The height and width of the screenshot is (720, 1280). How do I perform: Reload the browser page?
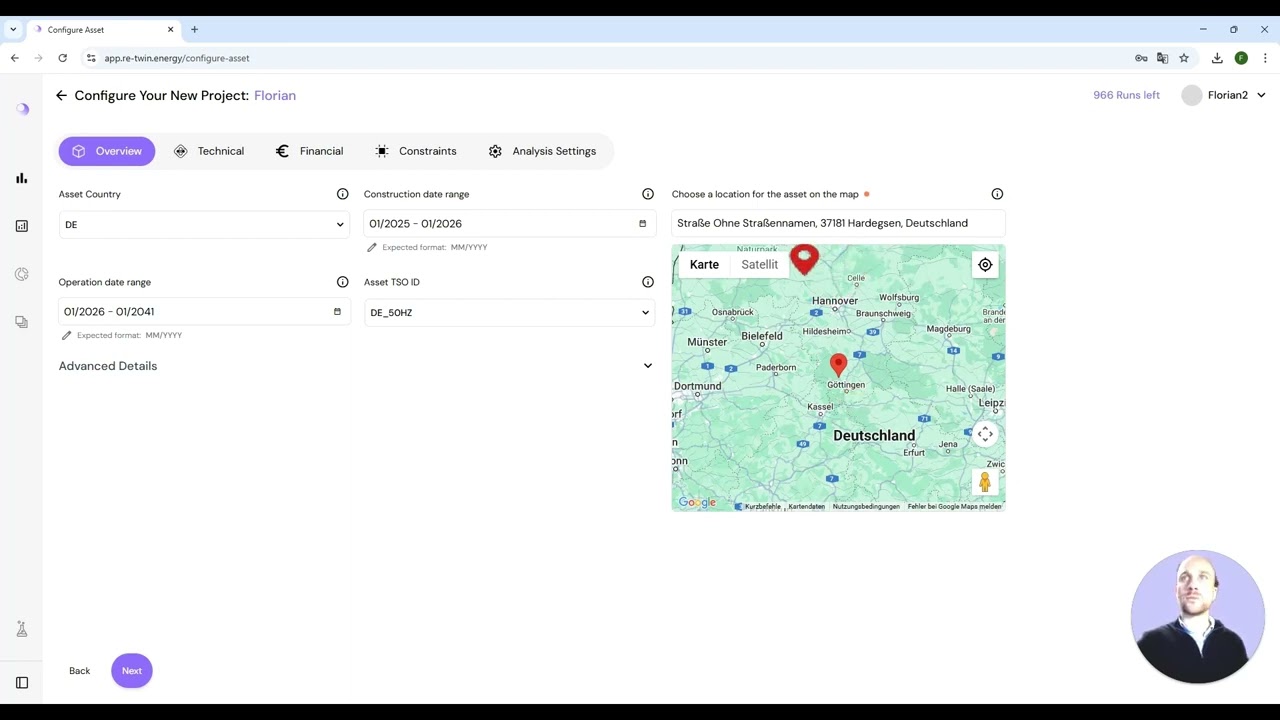tap(62, 58)
